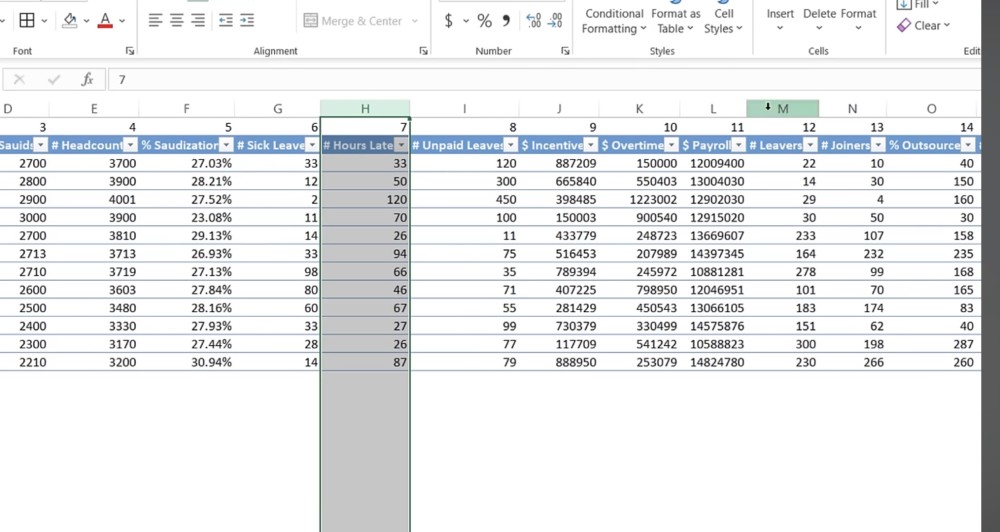Decrease Decimal places

(x=555, y=21)
